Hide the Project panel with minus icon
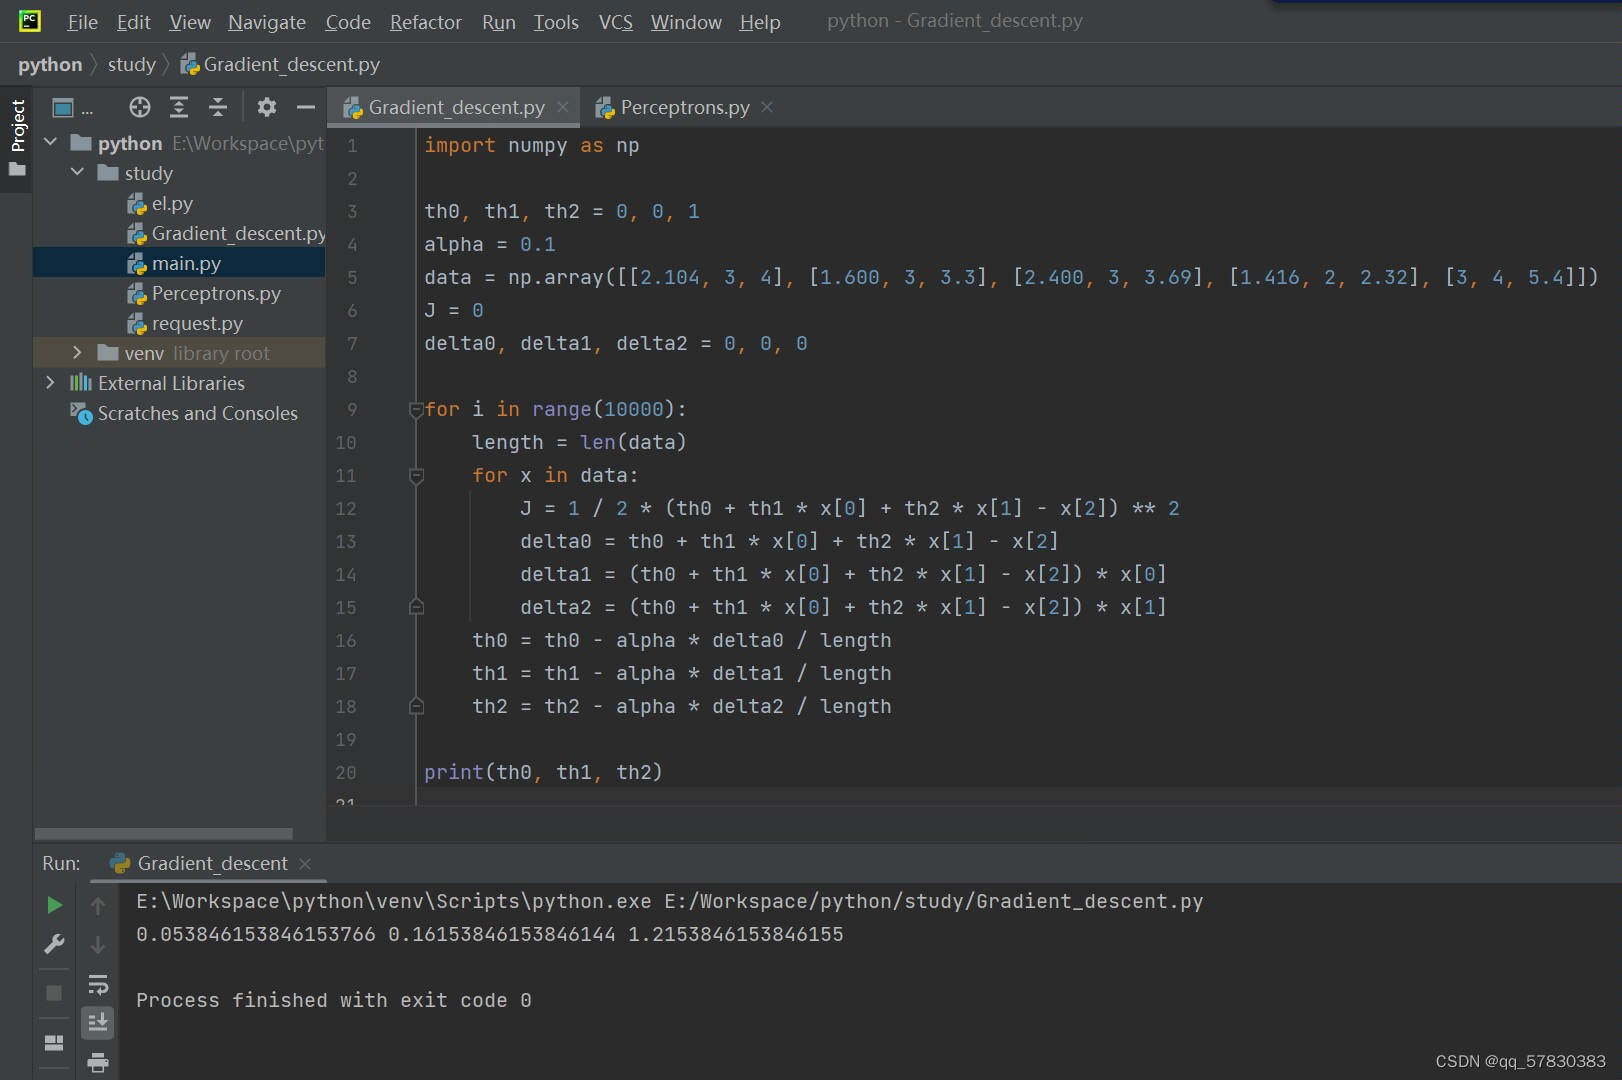This screenshot has width=1622, height=1080. pos(305,107)
